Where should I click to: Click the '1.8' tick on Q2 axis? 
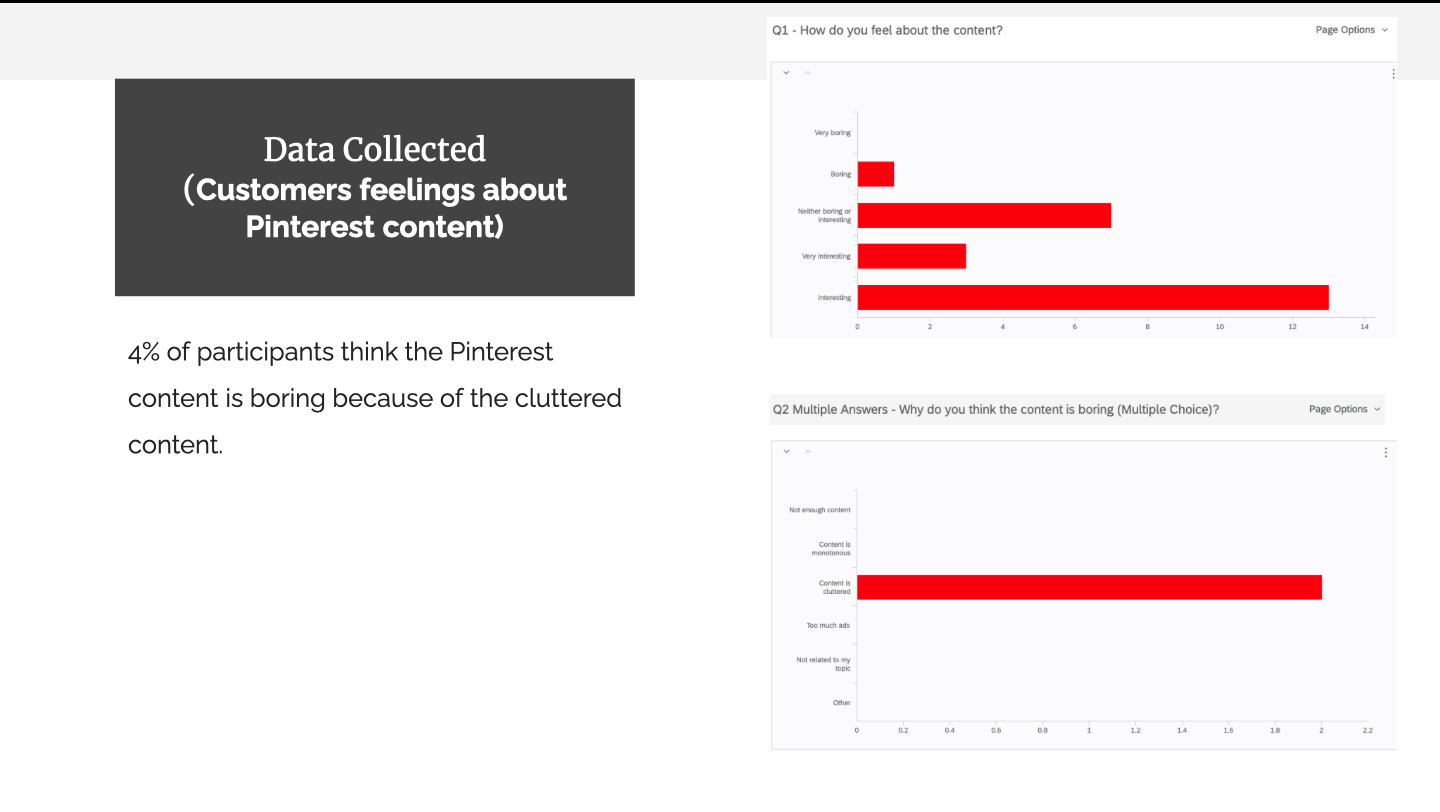pos(1275,731)
